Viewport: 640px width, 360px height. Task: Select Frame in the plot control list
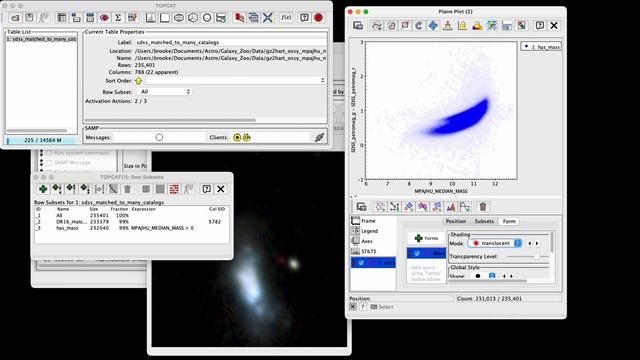click(372, 221)
